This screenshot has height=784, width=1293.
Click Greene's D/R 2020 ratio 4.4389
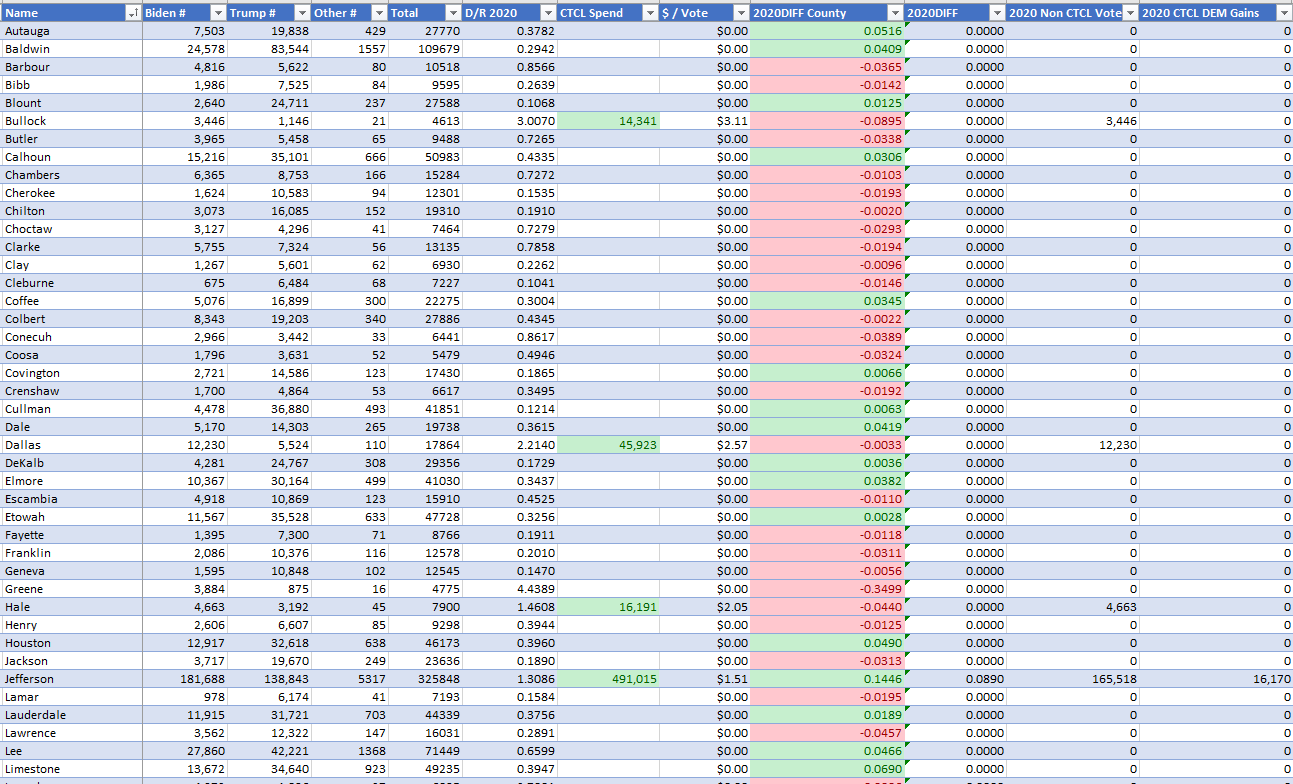[x=510, y=589]
